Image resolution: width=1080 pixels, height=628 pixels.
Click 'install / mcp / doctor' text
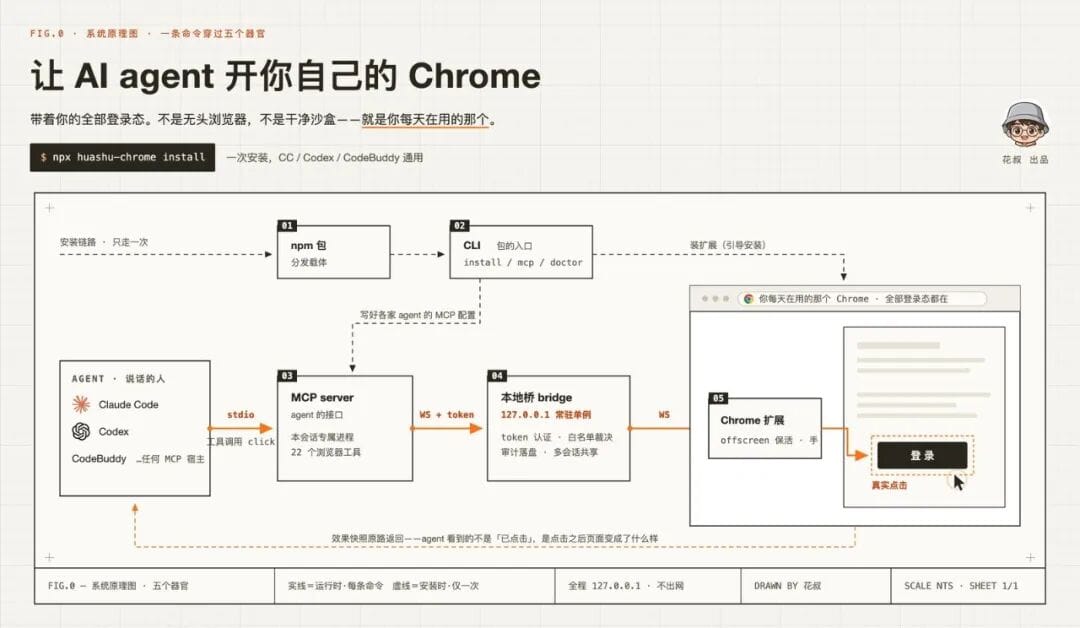[523, 262]
